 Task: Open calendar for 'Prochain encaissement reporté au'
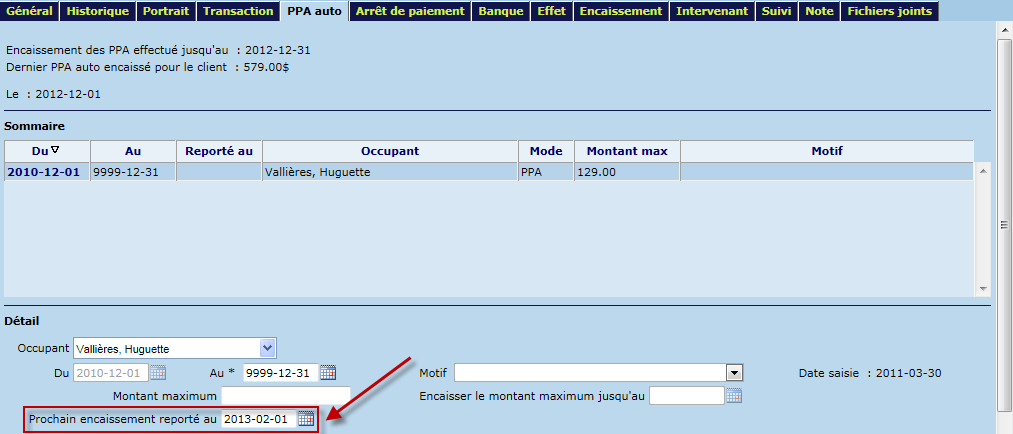(305, 420)
